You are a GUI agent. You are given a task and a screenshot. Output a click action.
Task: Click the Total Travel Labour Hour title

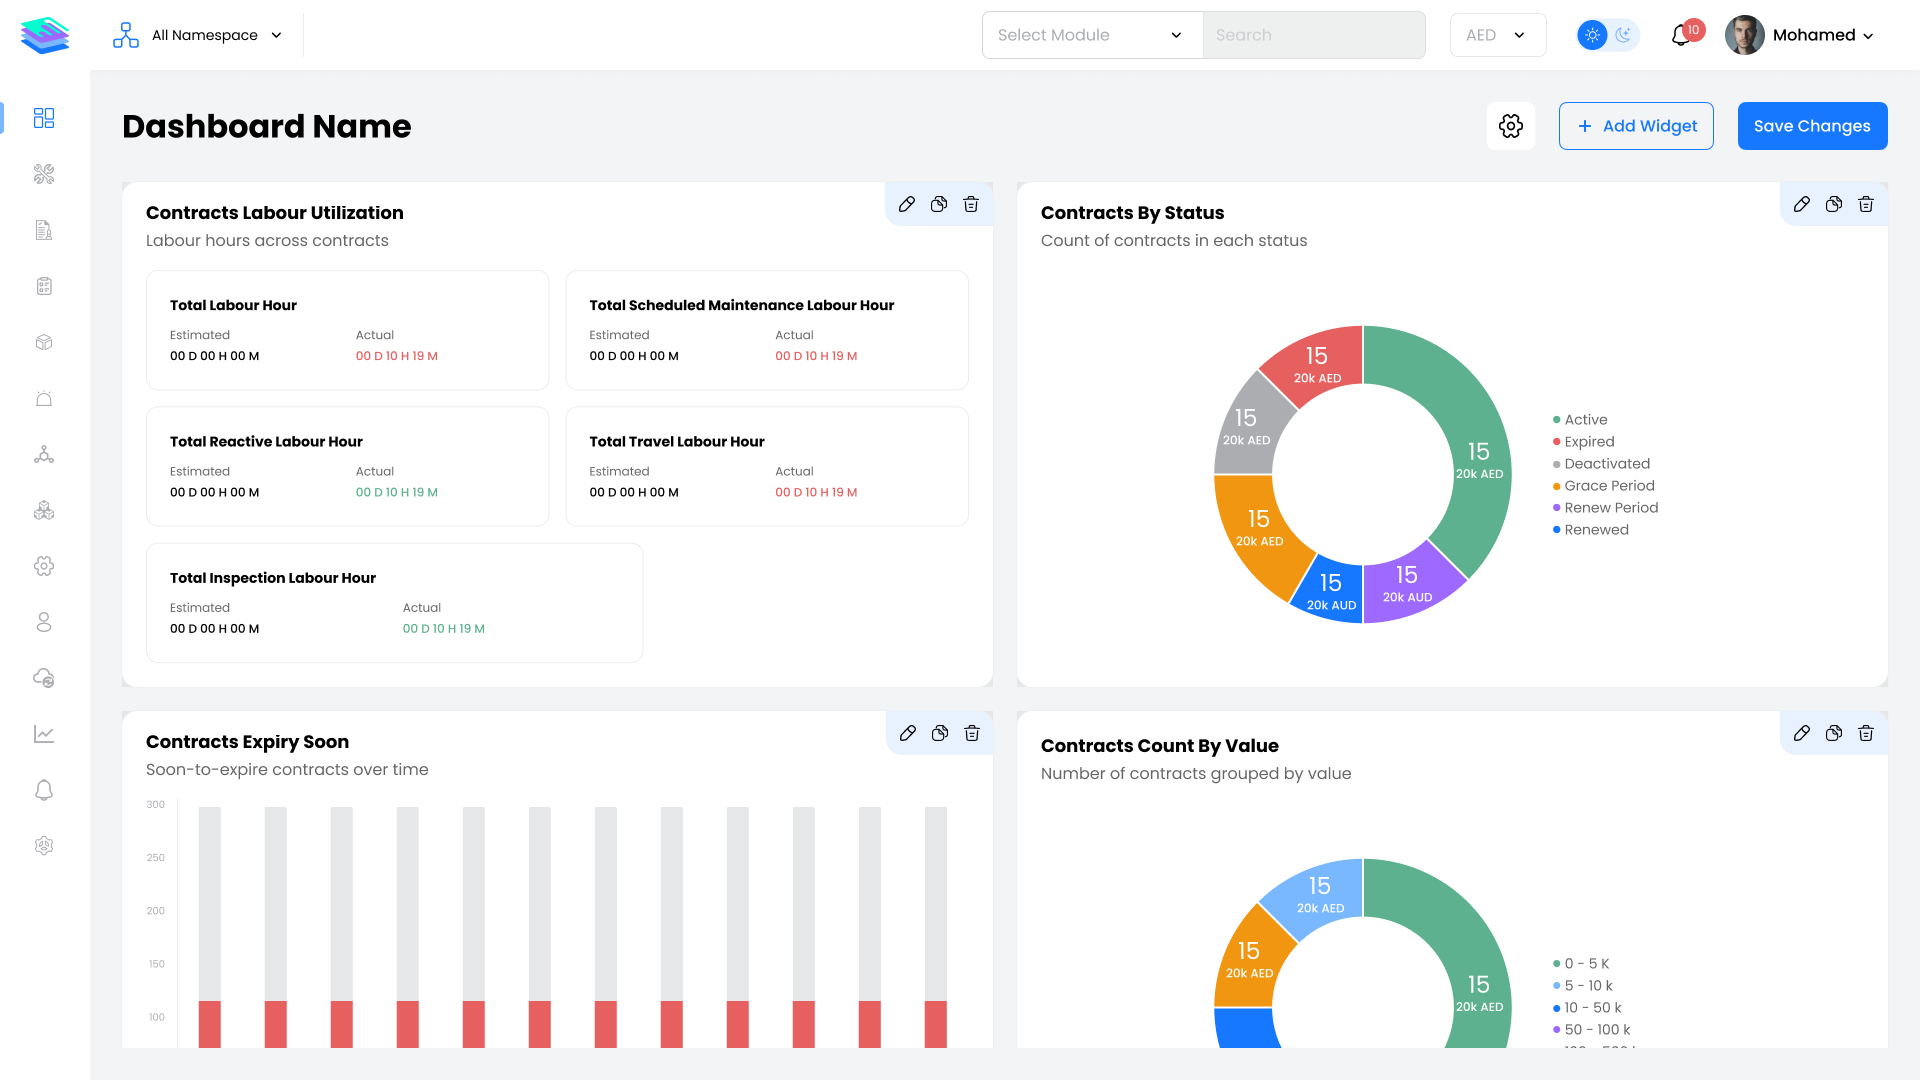pos(677,441)
